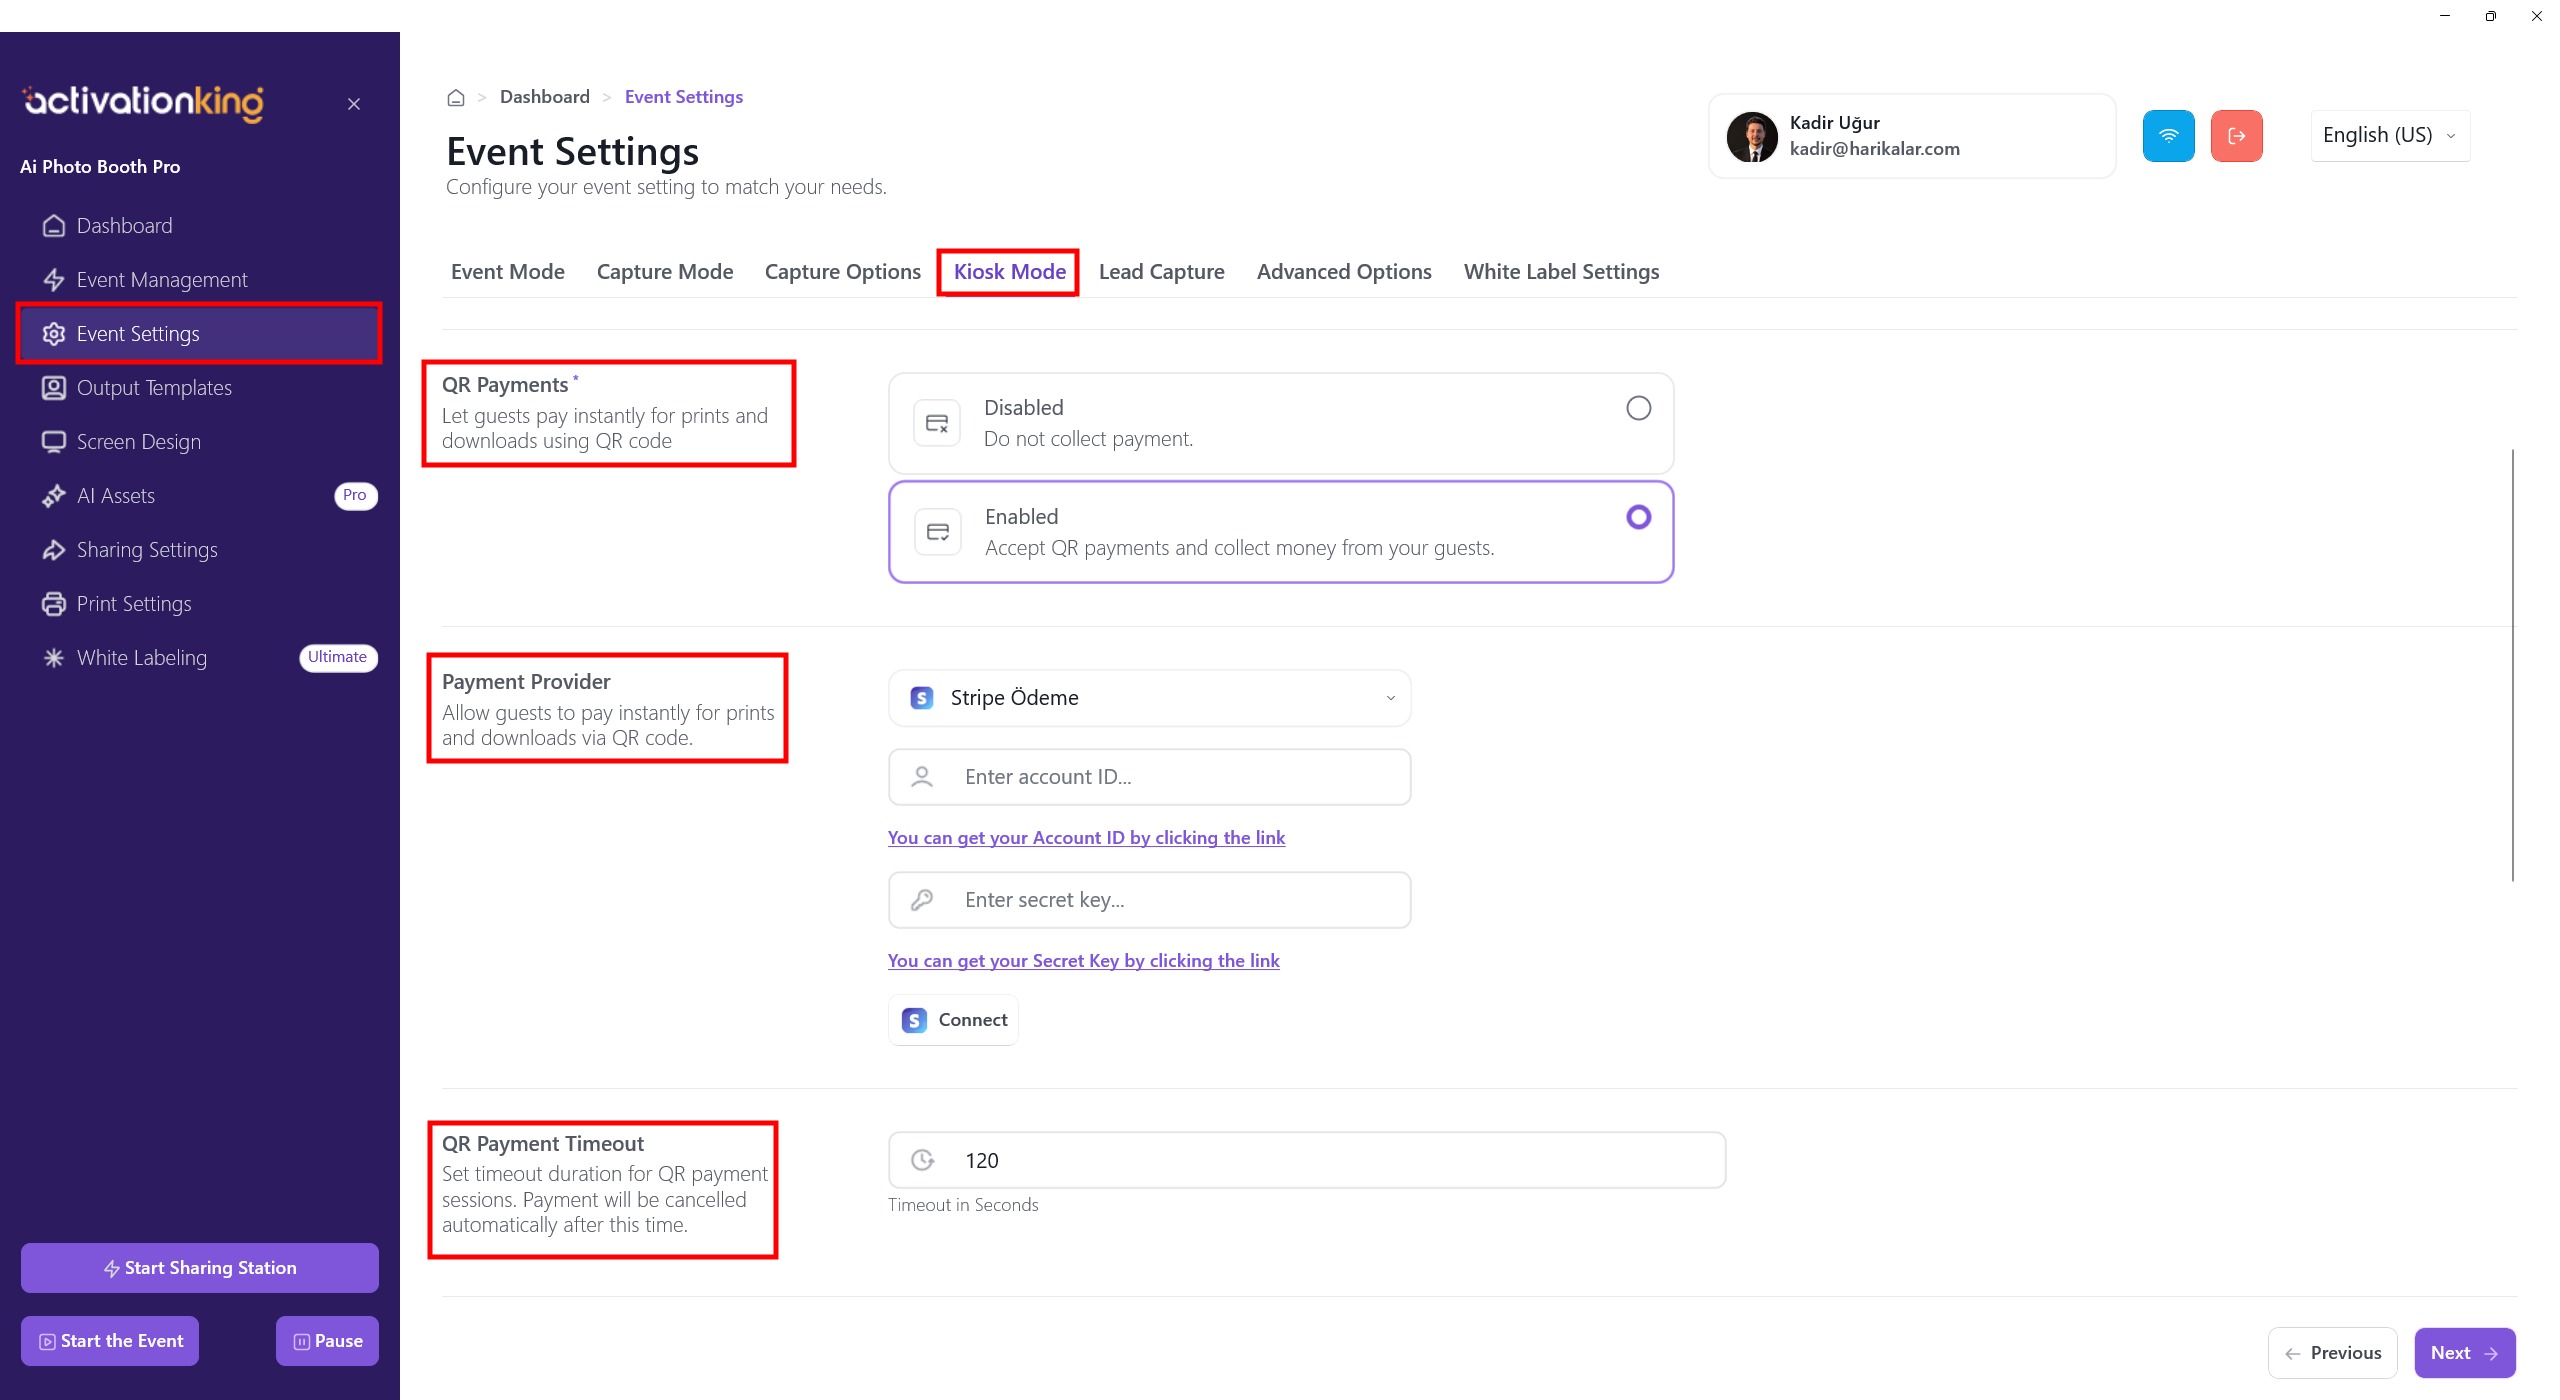Image resolution: width=2560 pixels, height=1400 pixels.
Task: Expand the Stripe Ödeme provider dropdown
Action: click(x=1149, y=698)
